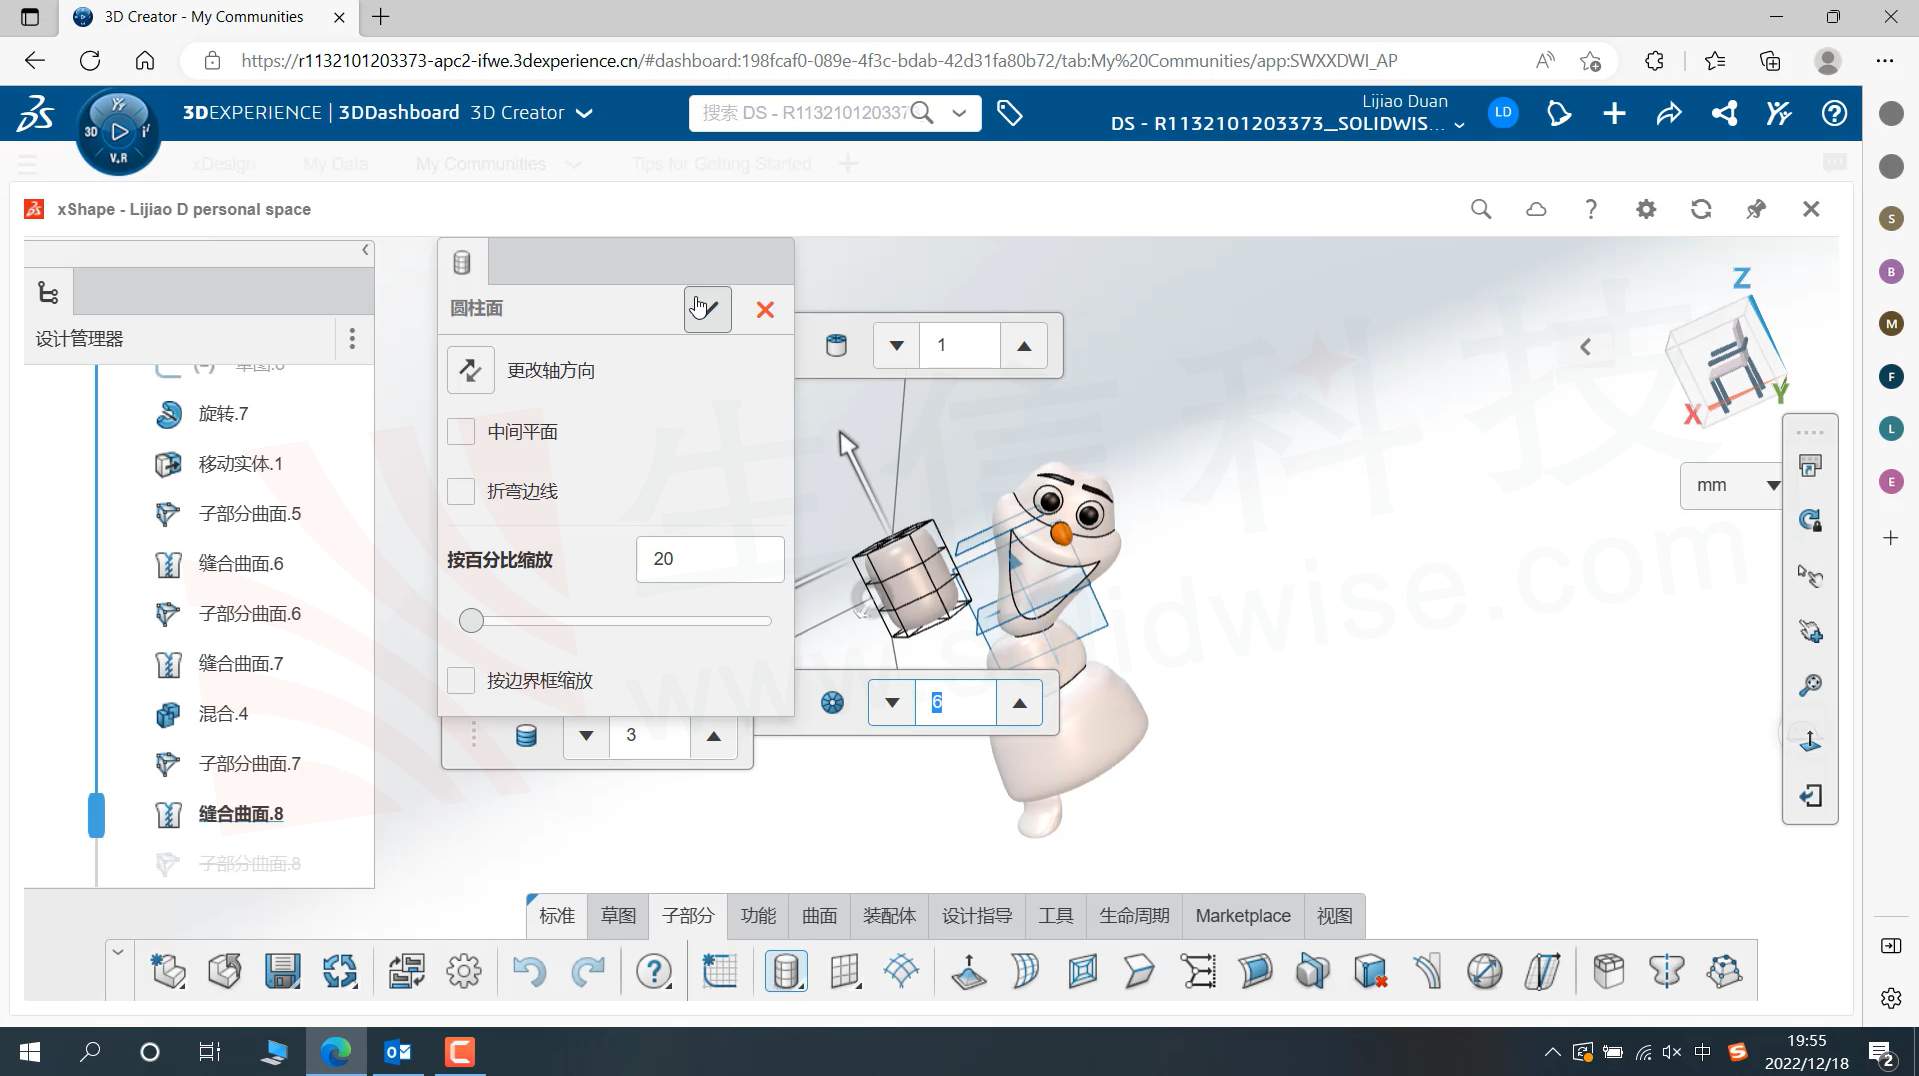This screenshot has width=1919, height=1076.
Task: Pin the xShape panel
Action: click(x=1756, y=209)
